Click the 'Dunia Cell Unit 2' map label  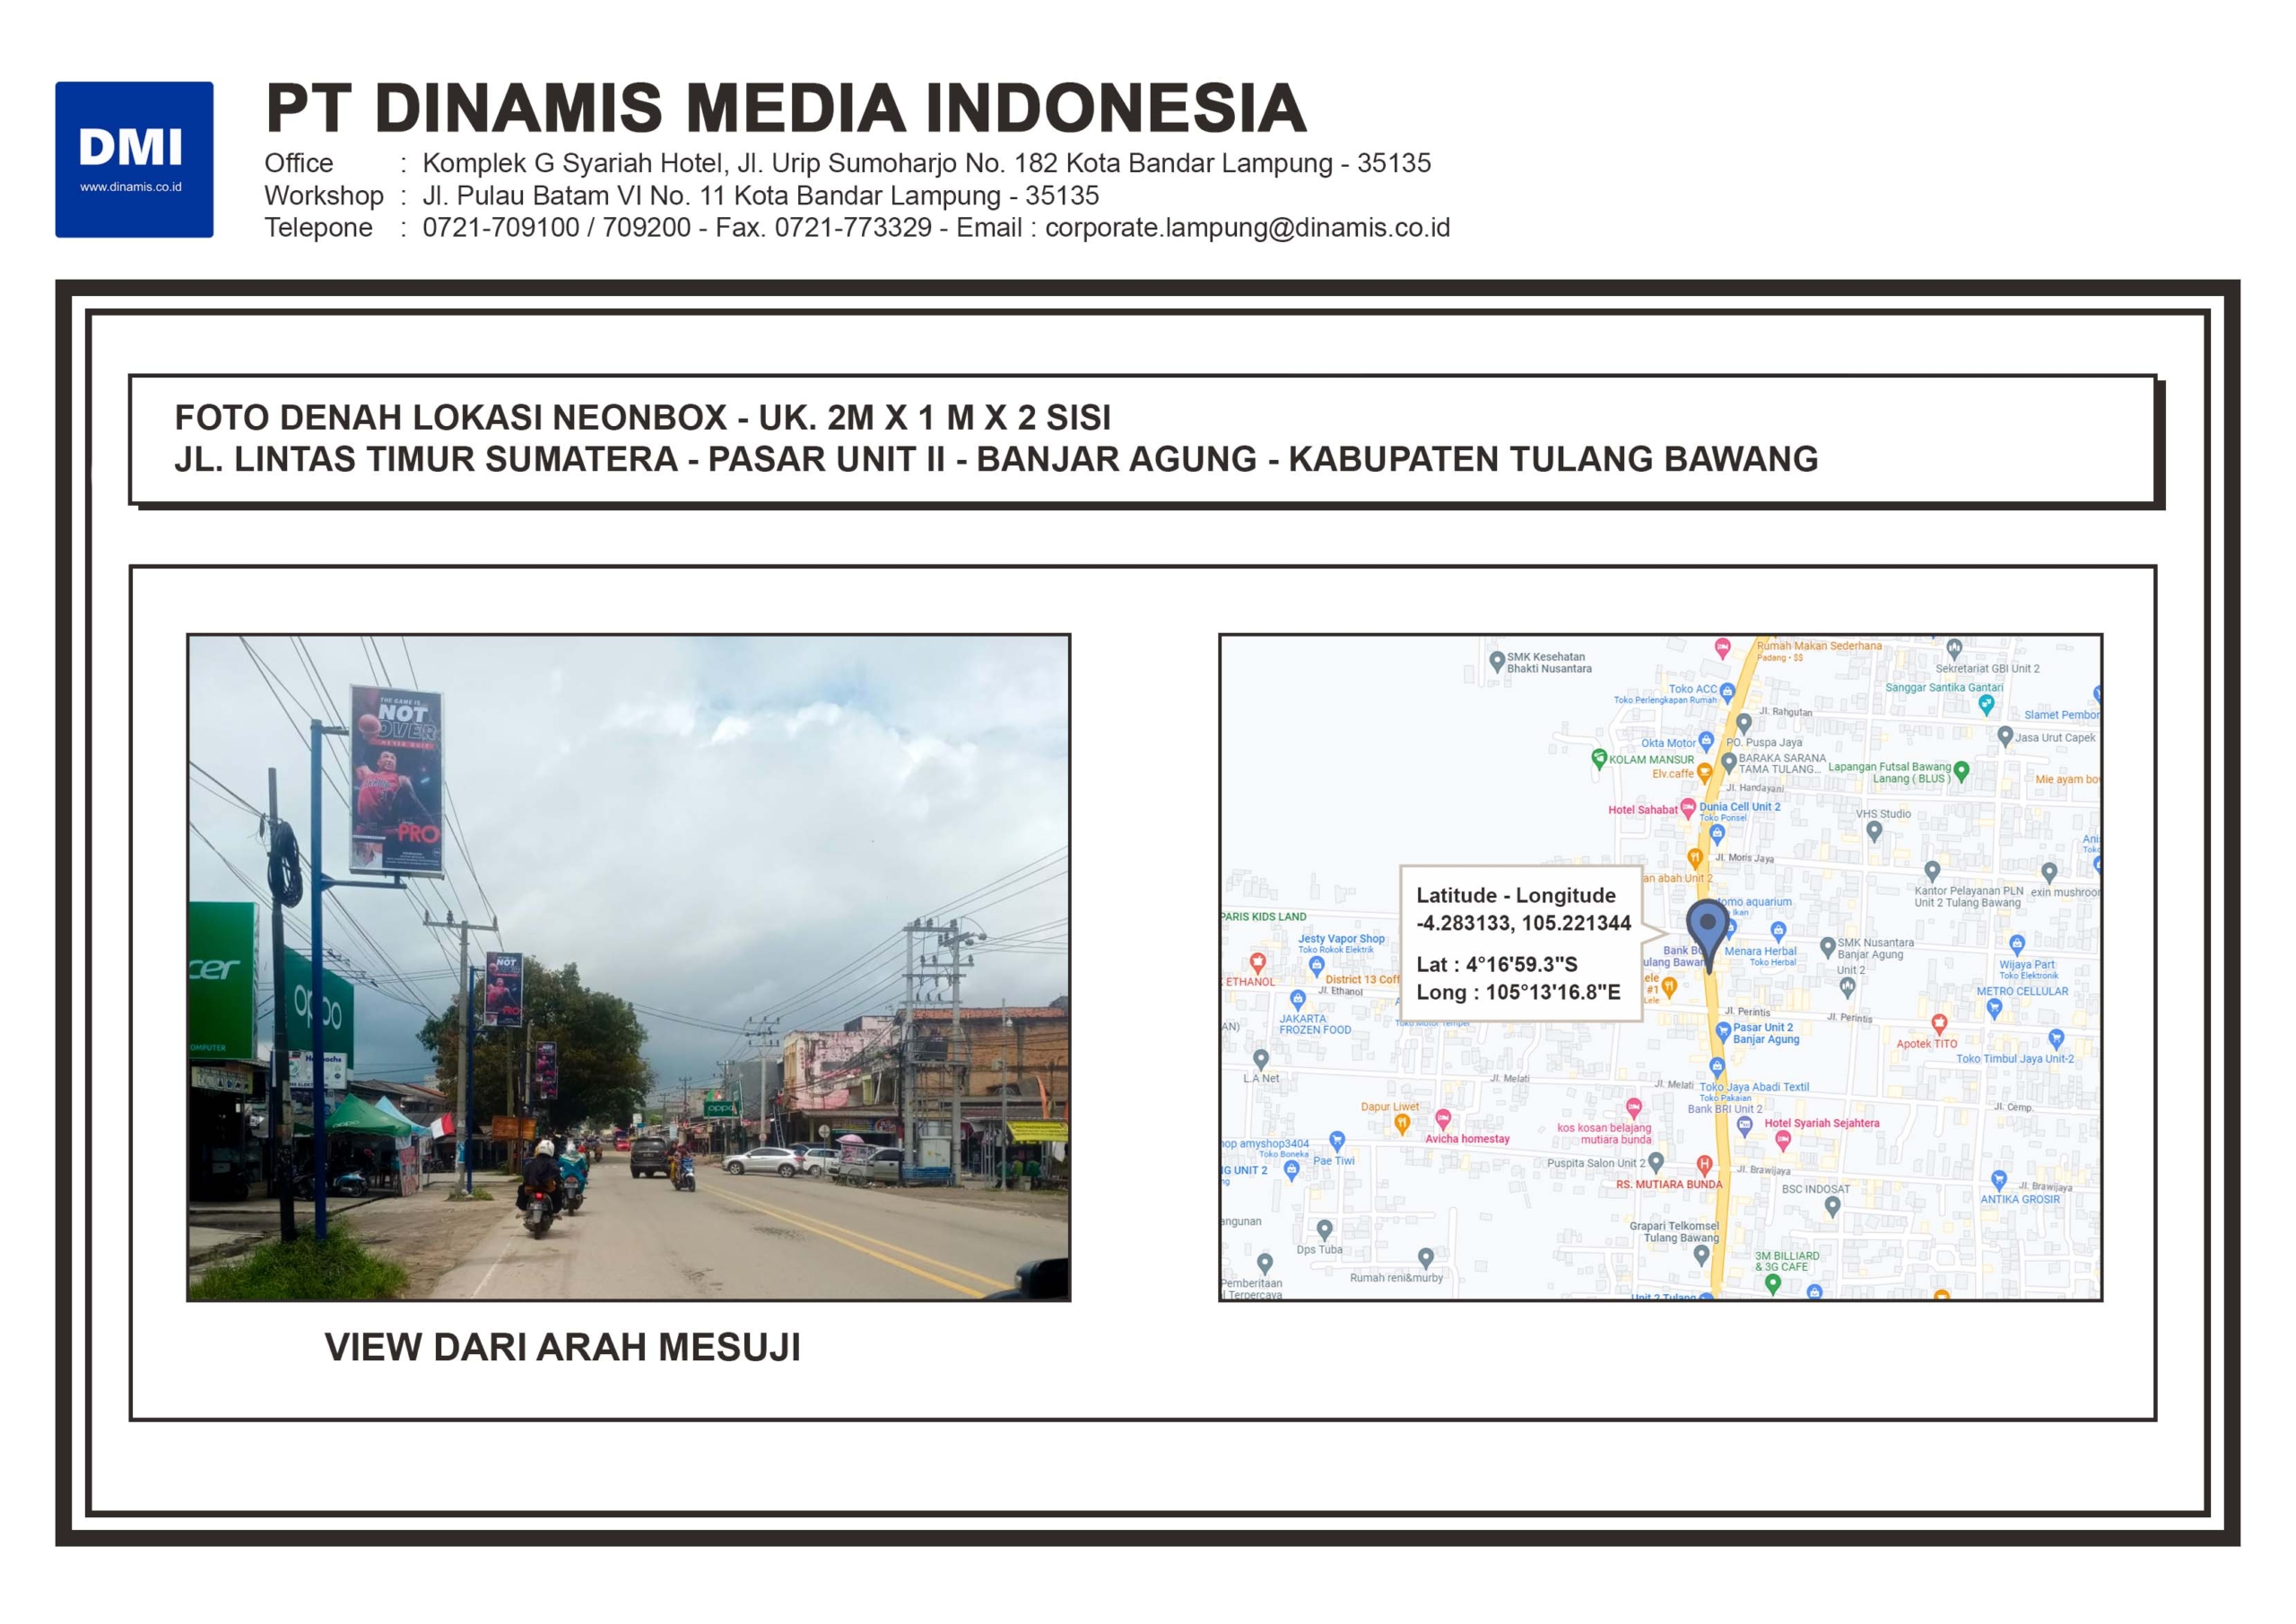pyautogui.click(x=1740, y=806)
